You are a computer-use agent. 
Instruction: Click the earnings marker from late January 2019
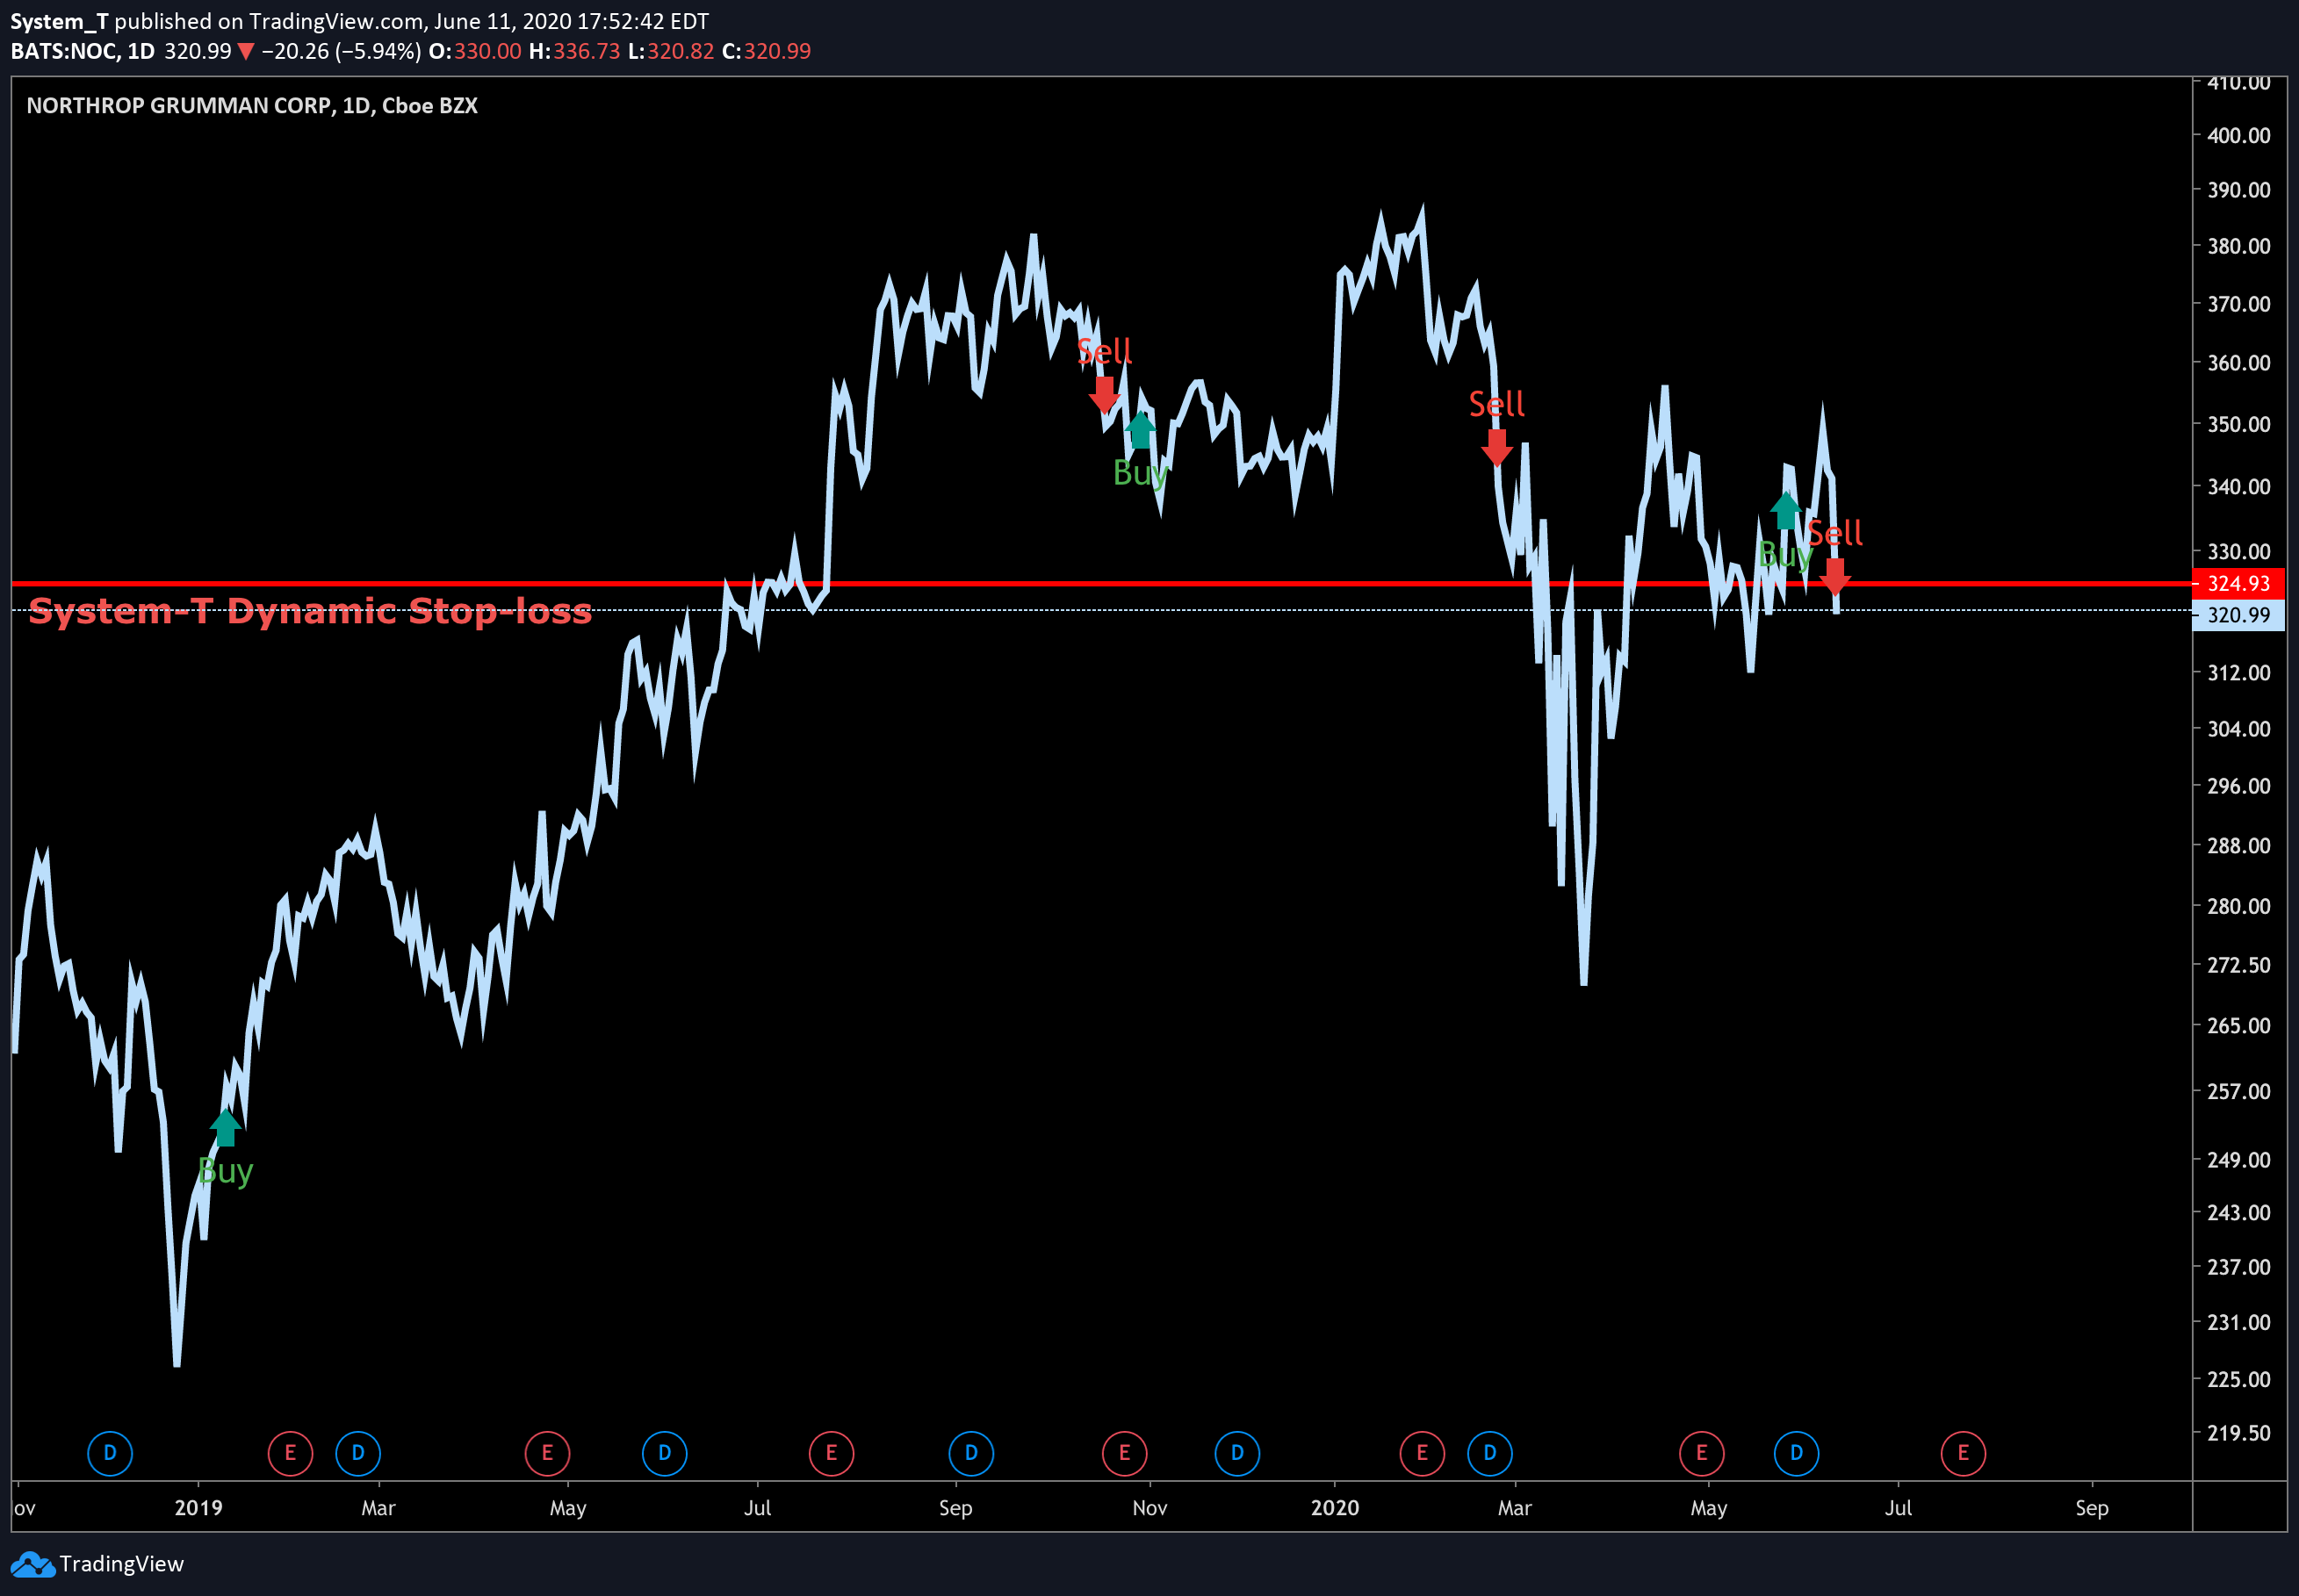pyautogui.click(x=290, y=1453)
